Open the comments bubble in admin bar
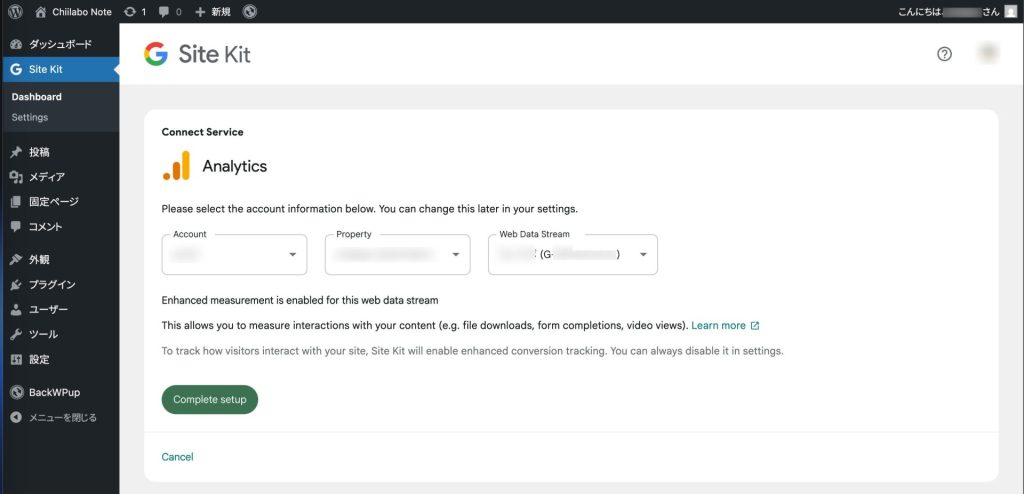The image size is (1024, 494). coord(171,12)
